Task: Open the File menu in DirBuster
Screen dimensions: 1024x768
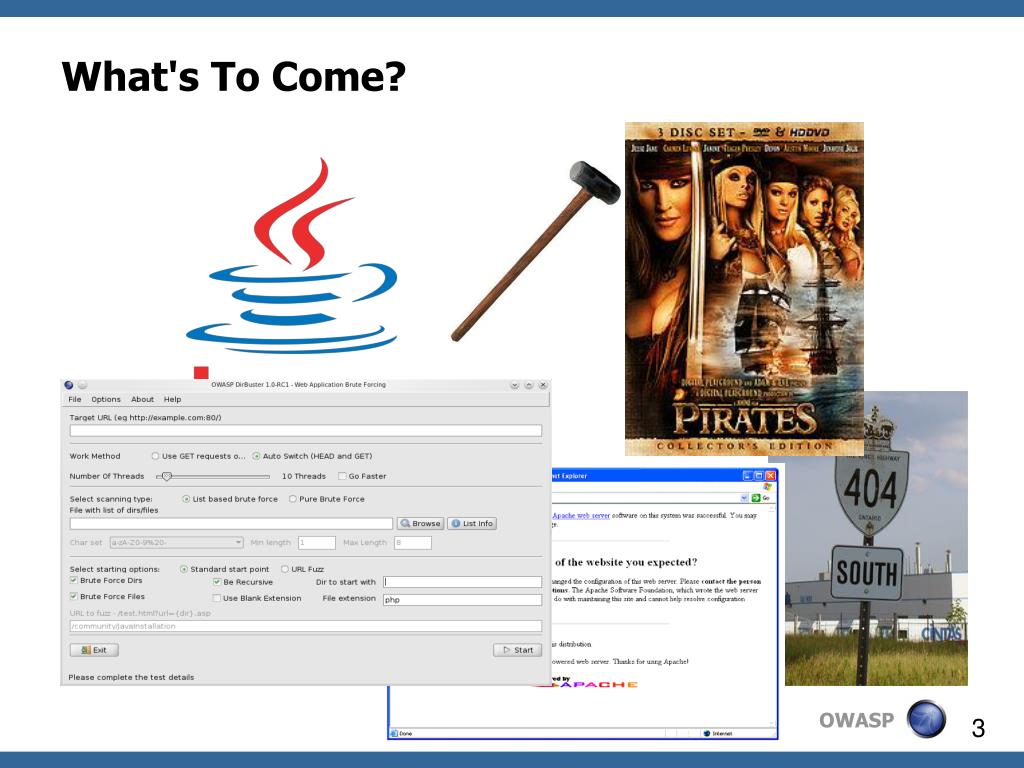Action: tap(75, 399)
